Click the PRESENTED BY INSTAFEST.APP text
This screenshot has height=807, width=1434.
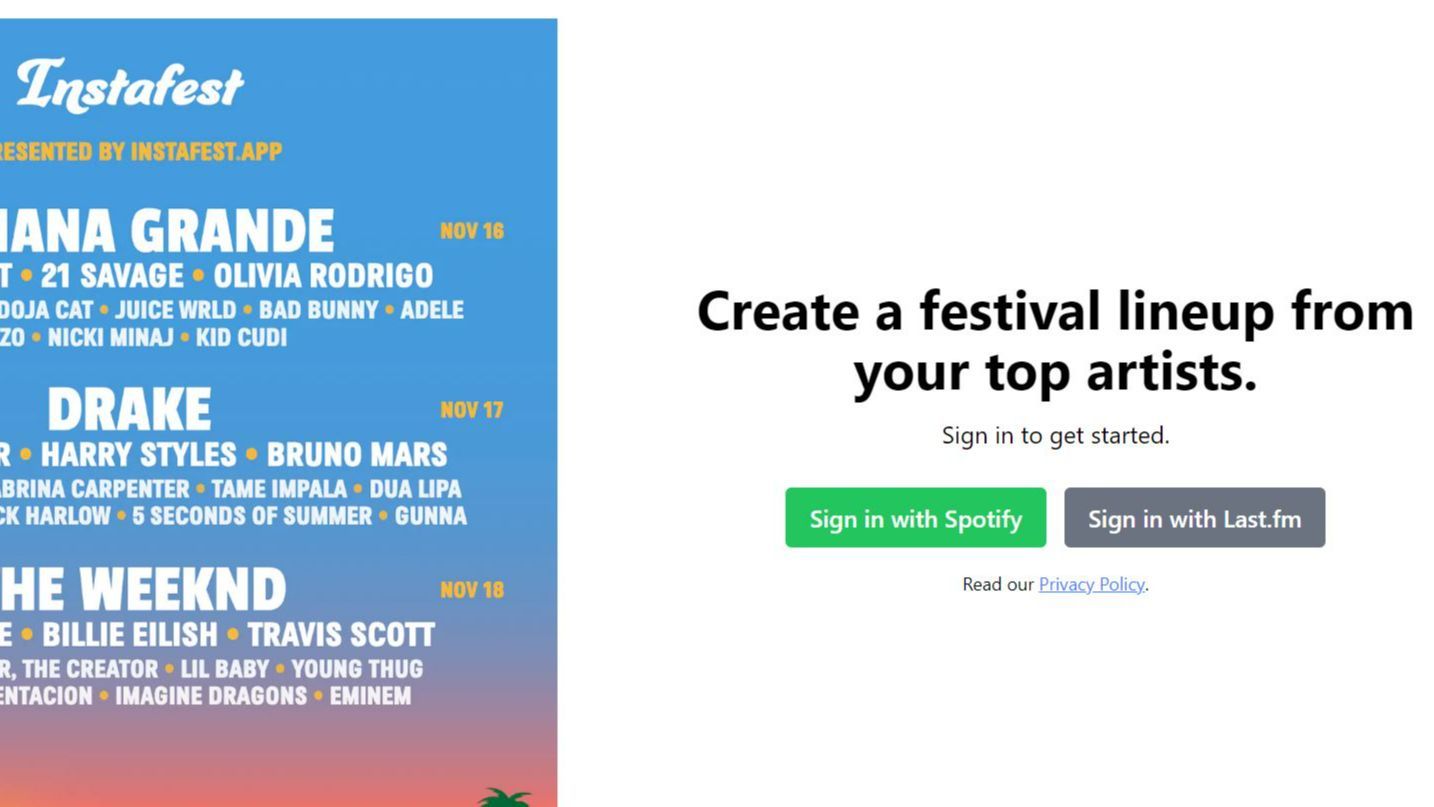click(x=140, y=151)
